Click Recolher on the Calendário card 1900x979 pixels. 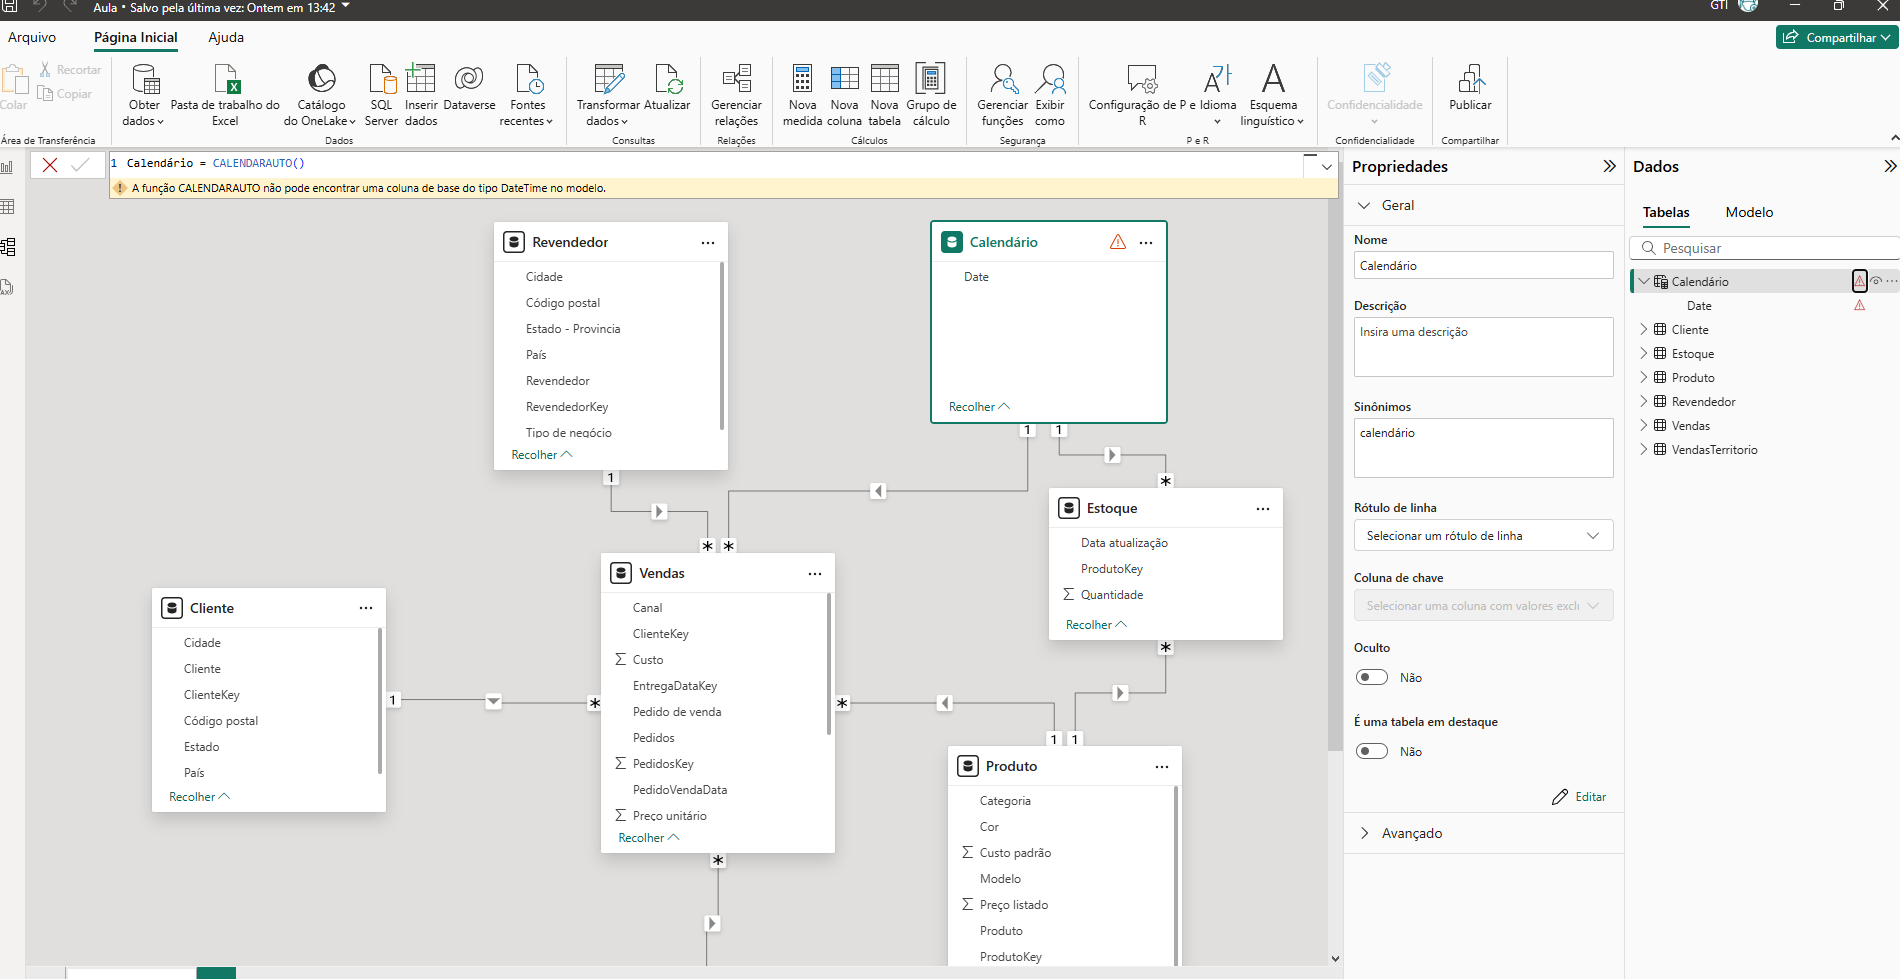coord(979,407)
